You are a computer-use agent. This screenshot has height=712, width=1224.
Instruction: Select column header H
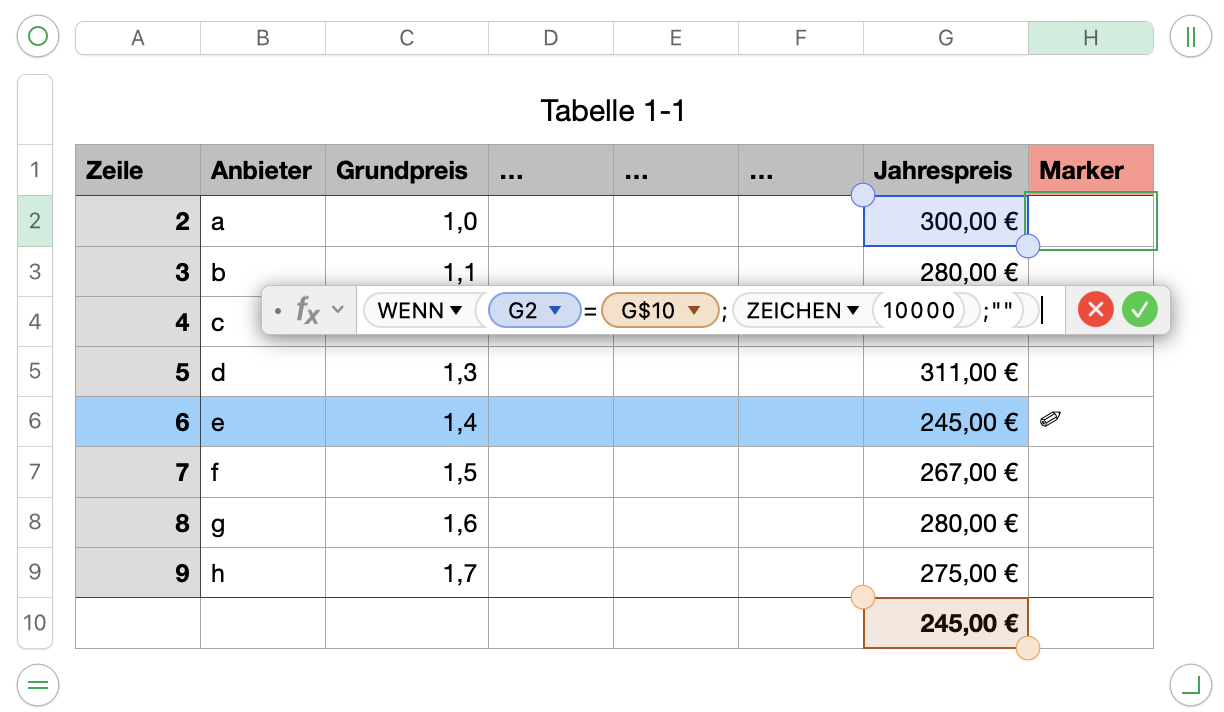point(1090,38)
